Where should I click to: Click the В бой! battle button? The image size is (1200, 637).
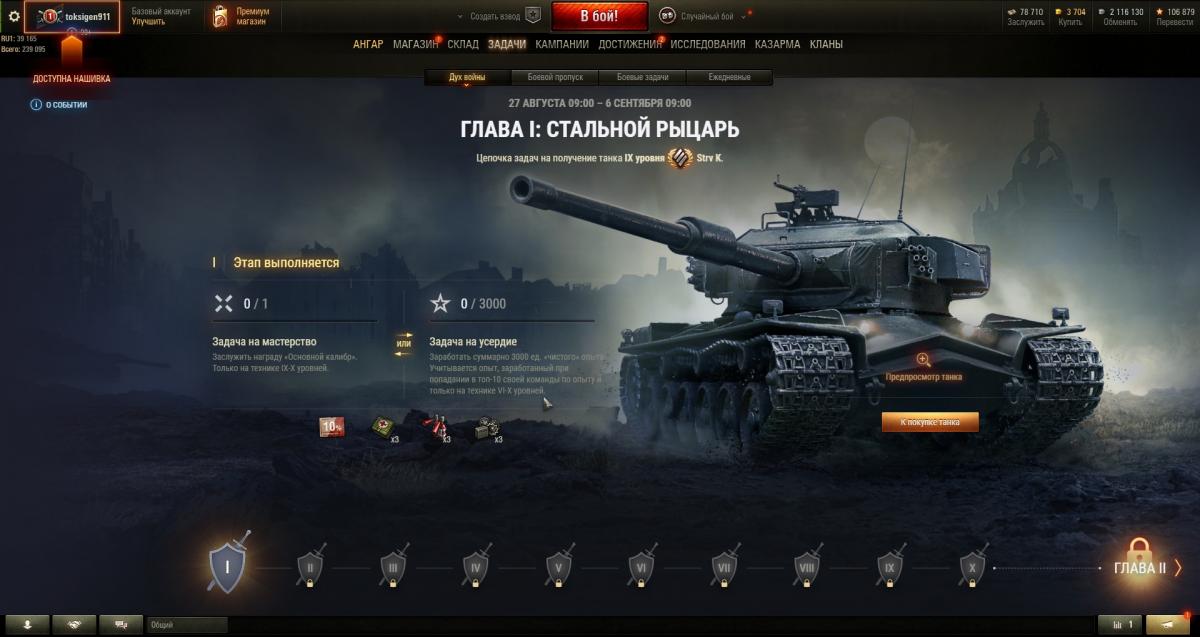point(599,16)
